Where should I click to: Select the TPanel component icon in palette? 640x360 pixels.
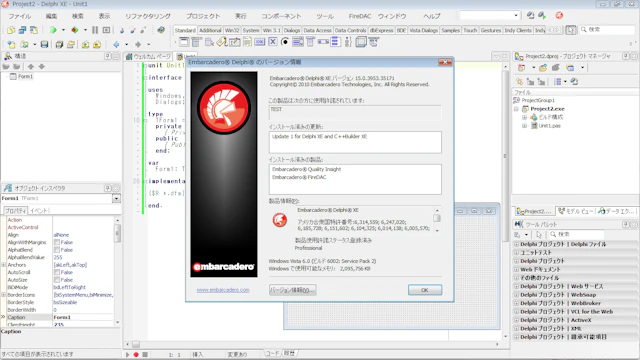(x=361, y=42)
